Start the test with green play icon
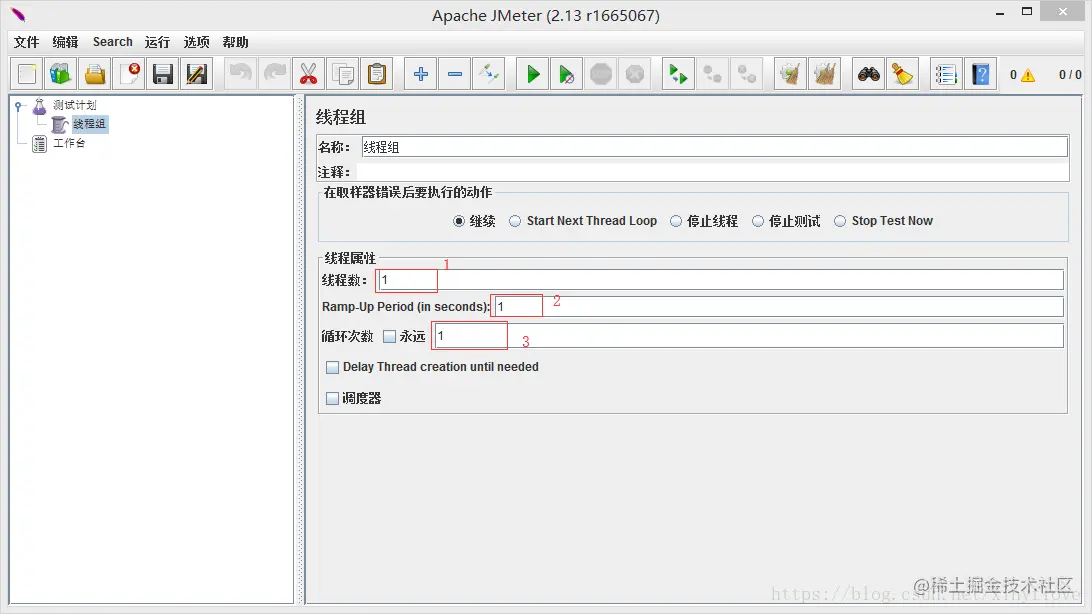Image resolution: width=1092 pixels, height=614 pixels. pyautogui.click(x=533, y=74)
